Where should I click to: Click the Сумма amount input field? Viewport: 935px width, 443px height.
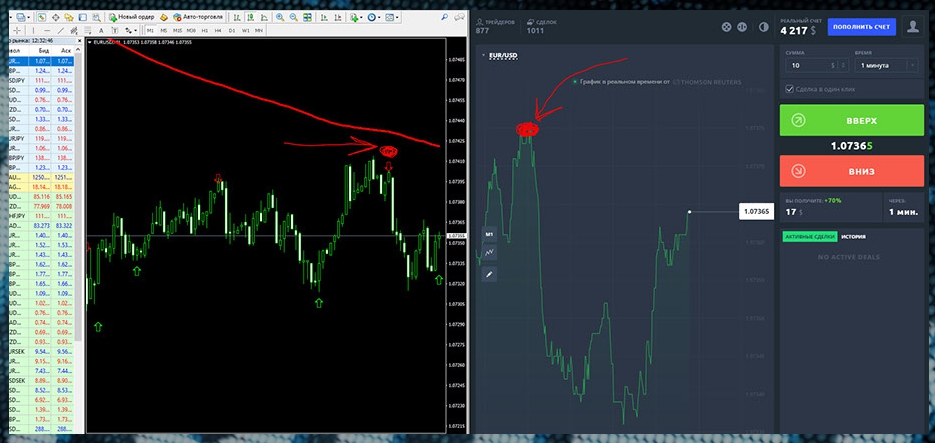coord(808,65)
